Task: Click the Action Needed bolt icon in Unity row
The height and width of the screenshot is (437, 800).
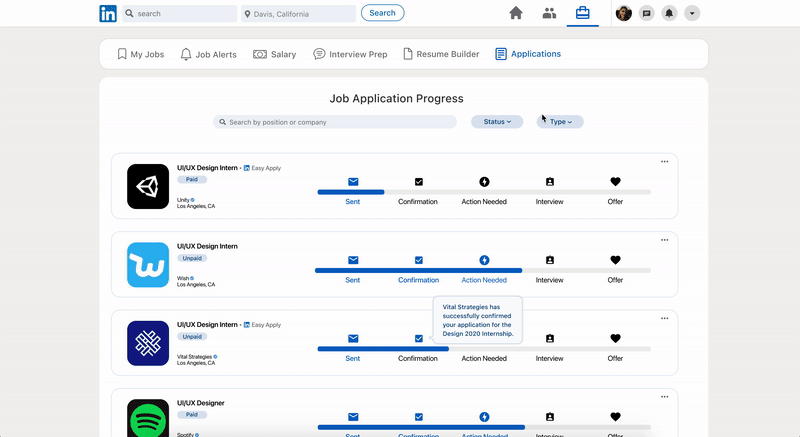Action: (484, 182)
